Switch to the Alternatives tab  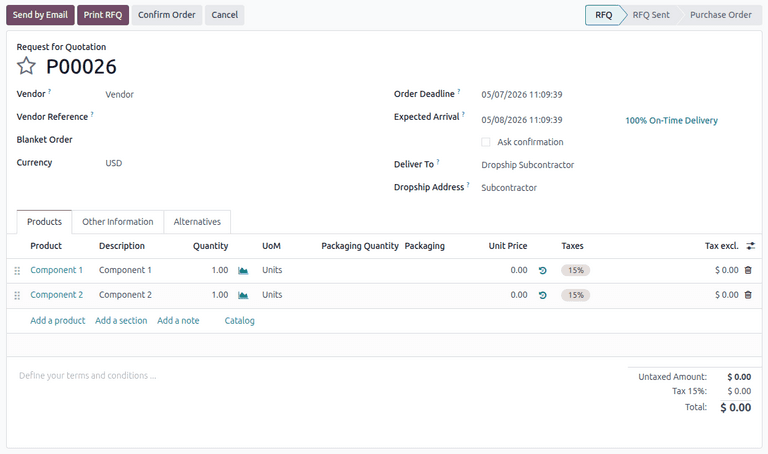pos(197,222)
